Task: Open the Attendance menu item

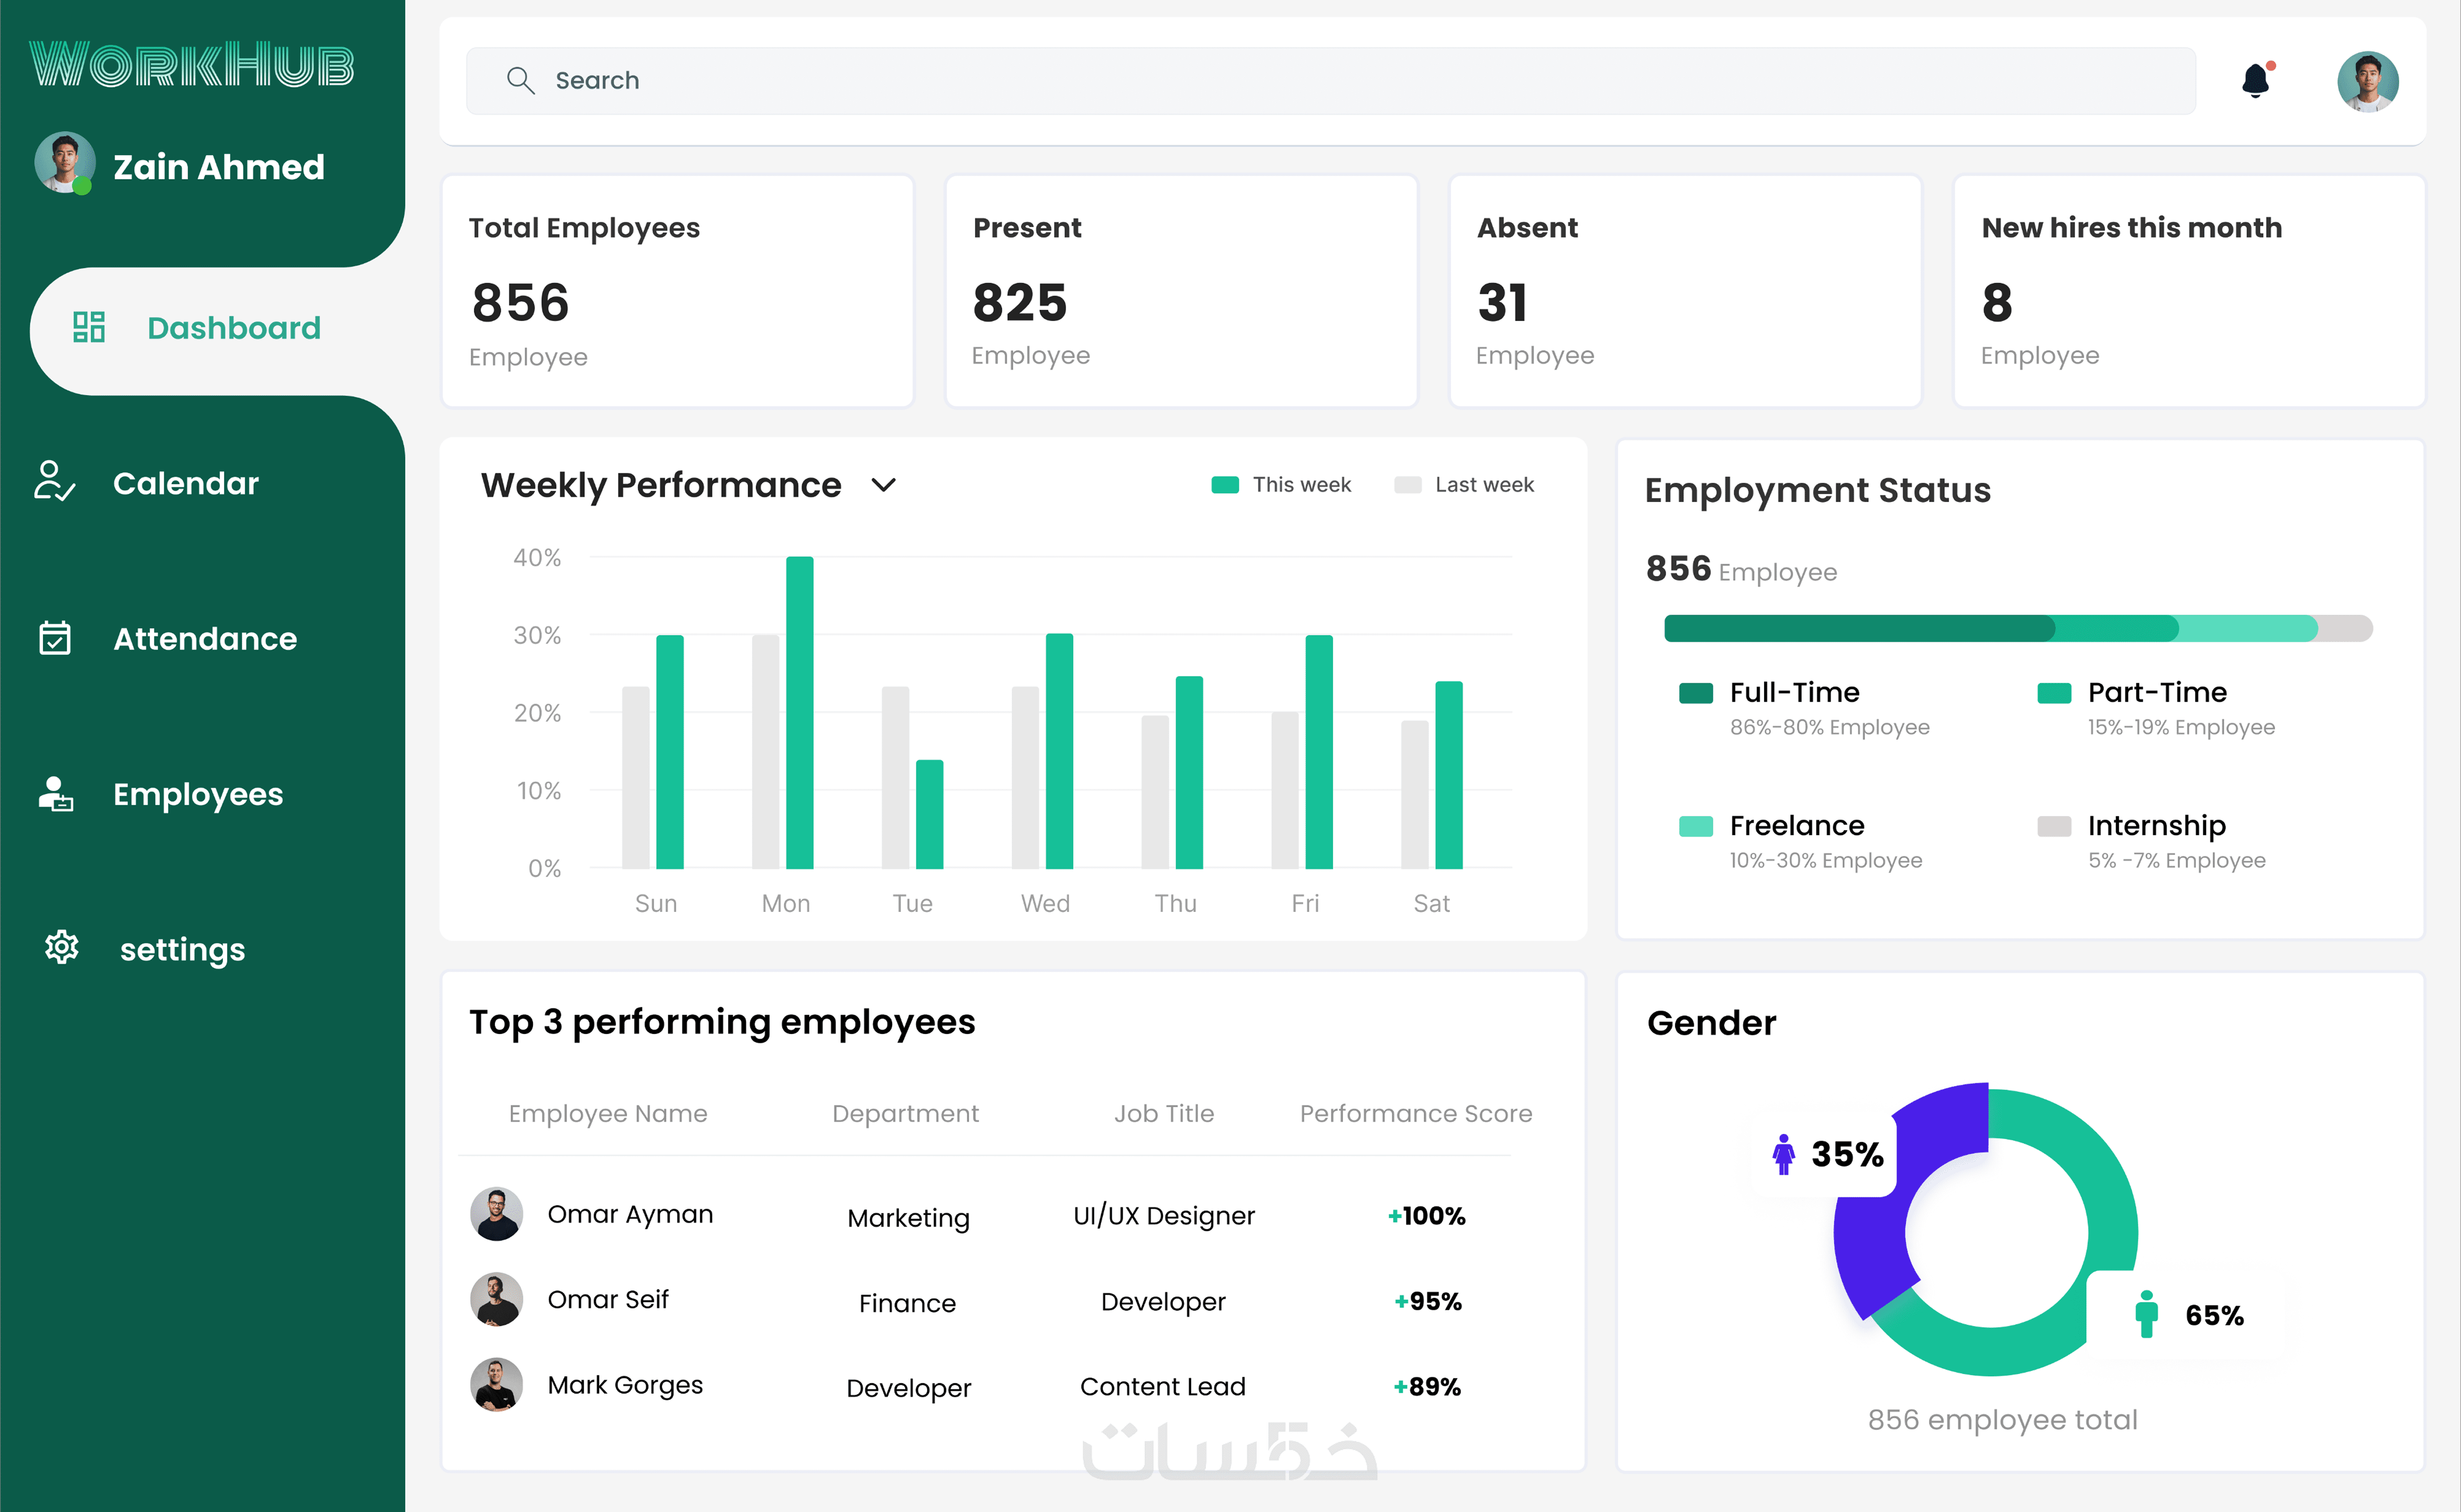Action: [204, 638]
